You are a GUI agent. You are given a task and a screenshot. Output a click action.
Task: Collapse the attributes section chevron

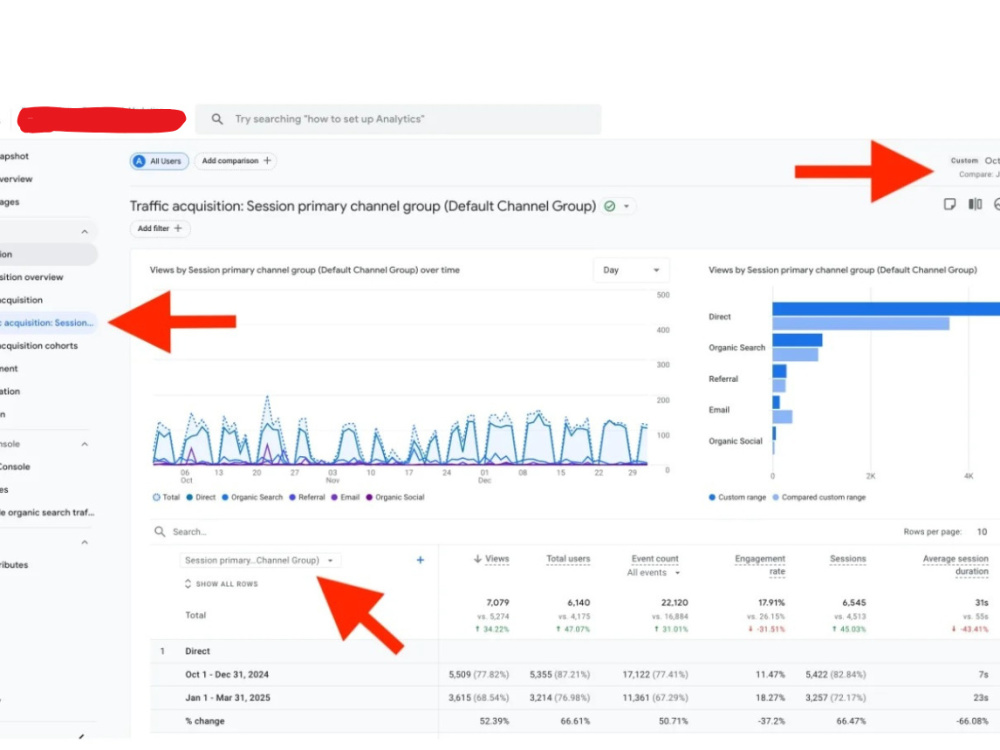pos(85,543)
